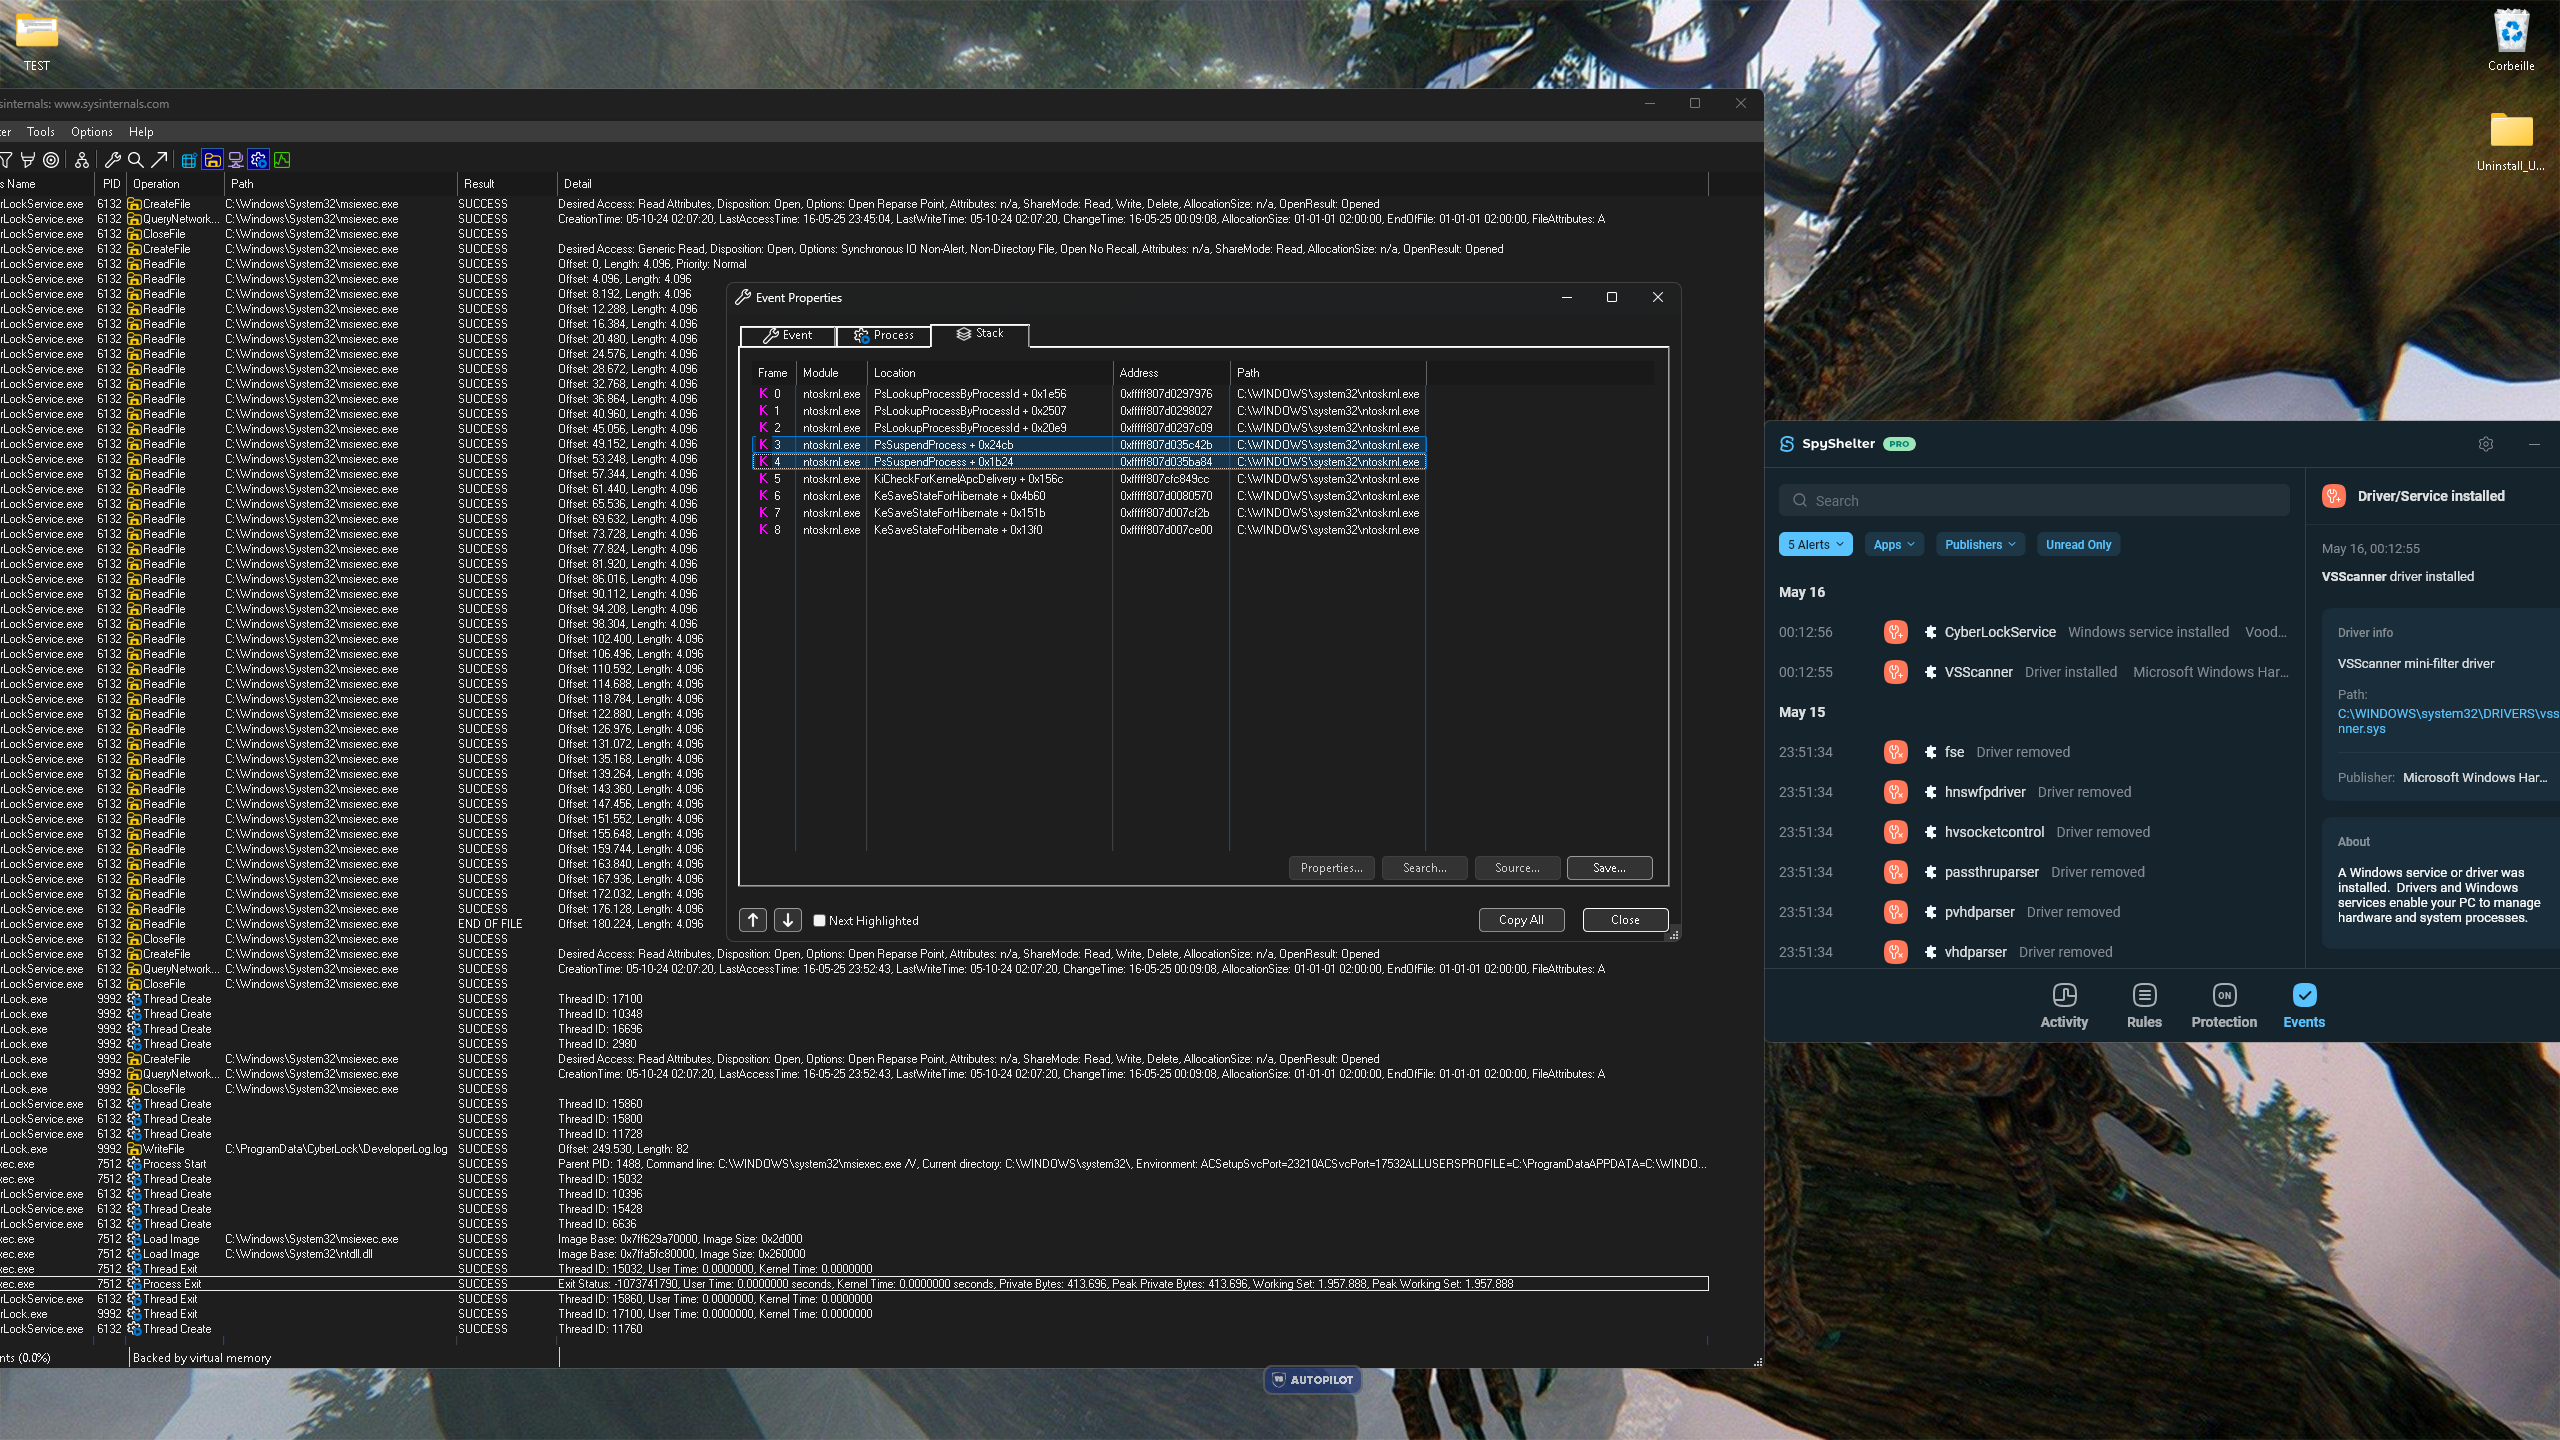Click the Properties... button in Event Properties
Screen dimensions: 2560x1440
coord(1331,868)
